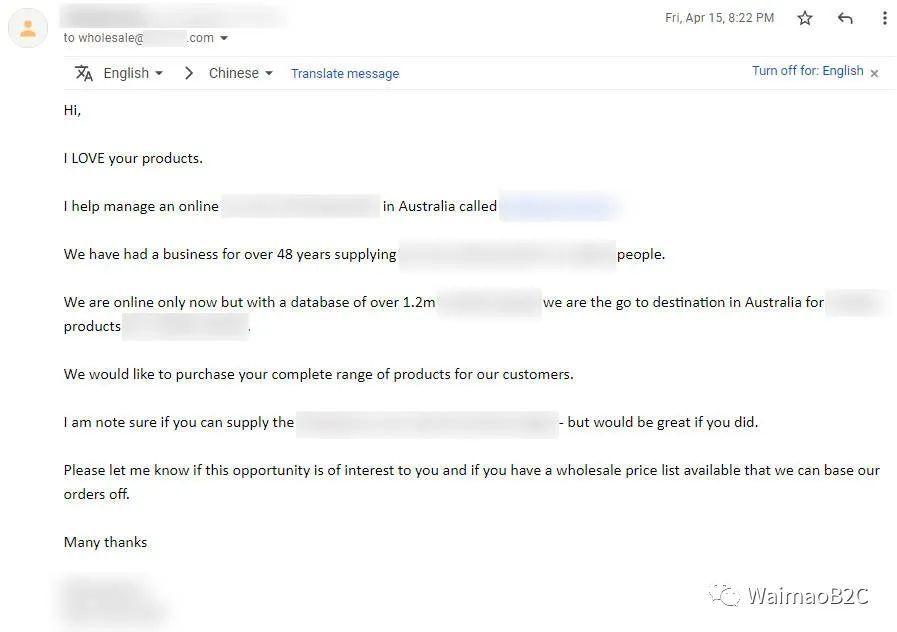The image size is (897, 632).
Task: Click the email date Fri, Apr 15, 8:22 PM
Action: coord(719,18)
